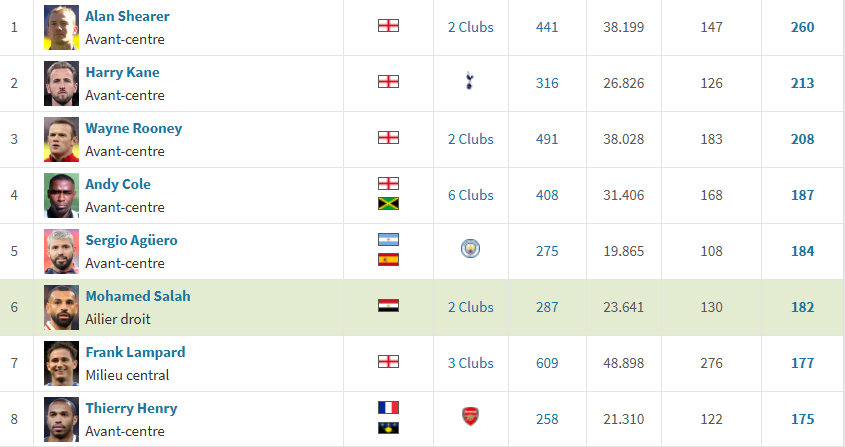Click Jamaica flag next to Andy Cole
This screenshot has height=447, width=845.
click(389, 204)
